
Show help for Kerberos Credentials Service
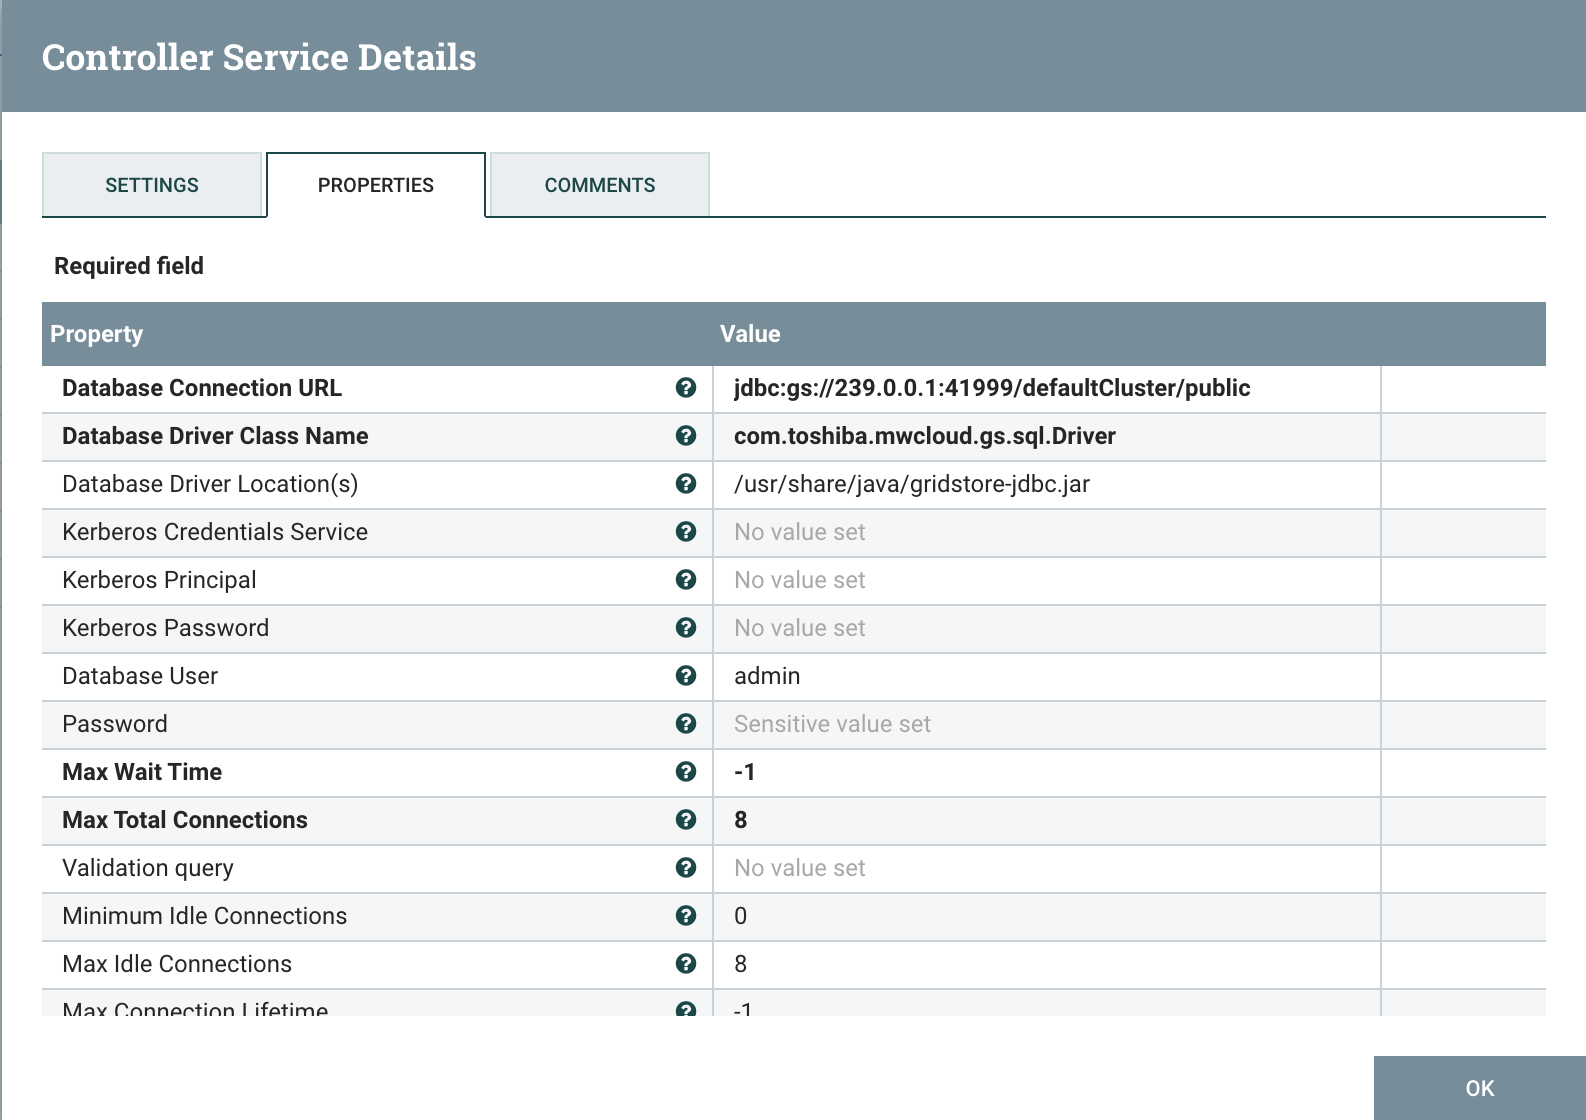coord(686,532)
